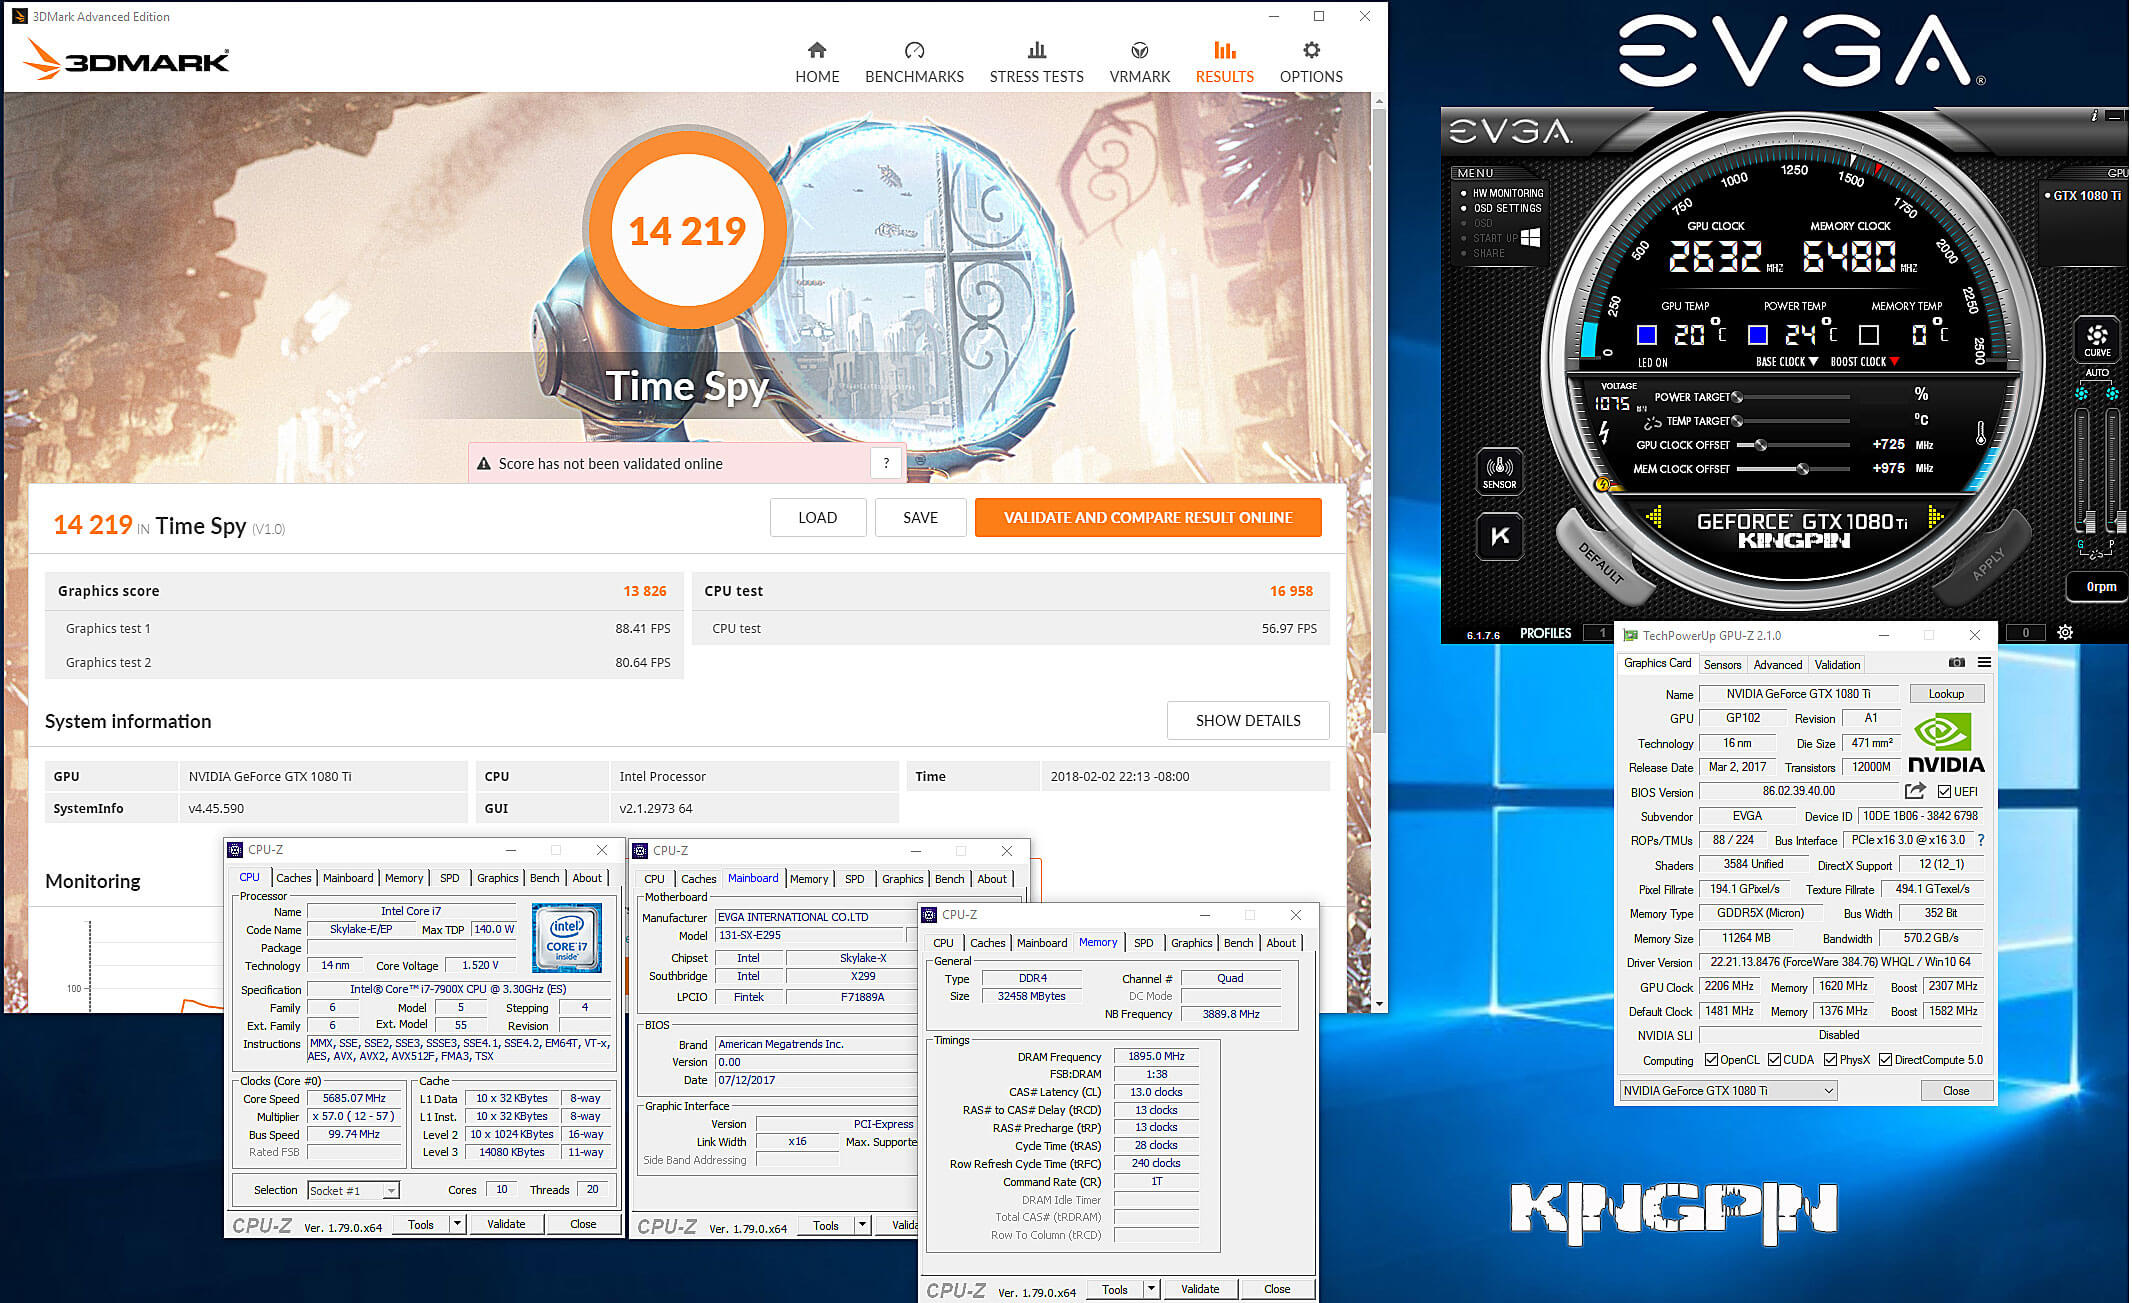Toggle the OpenCL checkbox
The height and width of the screenshot is (1303, 2132).
coord(1712,1060)
